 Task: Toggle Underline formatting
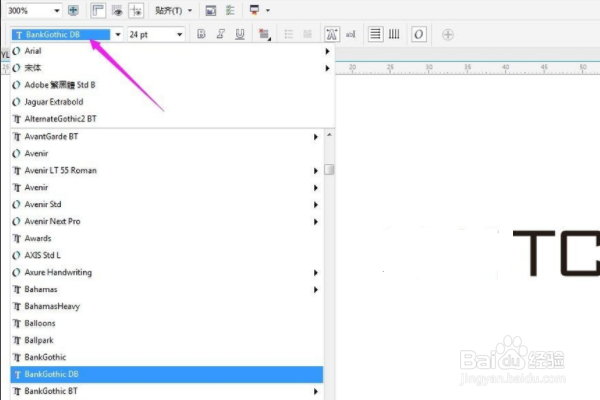(x=240, y=34)
